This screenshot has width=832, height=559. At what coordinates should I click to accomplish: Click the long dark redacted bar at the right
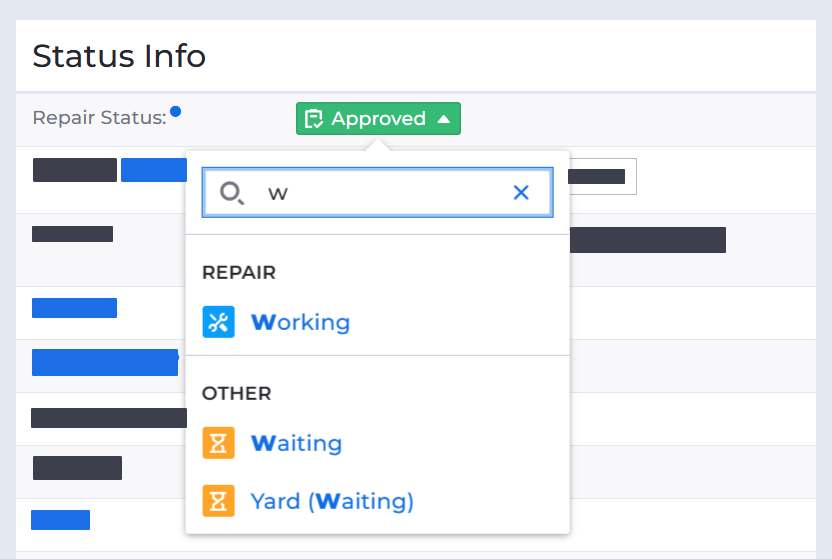point(648,240)
